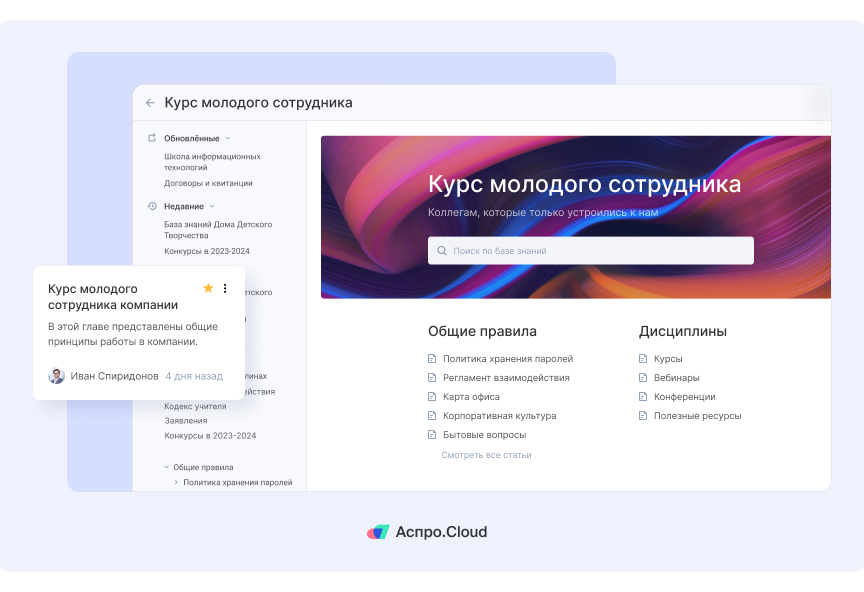Click the article icon next to Курсы
Viewport: 864px width, 592px height.
[x=643, y=357]
